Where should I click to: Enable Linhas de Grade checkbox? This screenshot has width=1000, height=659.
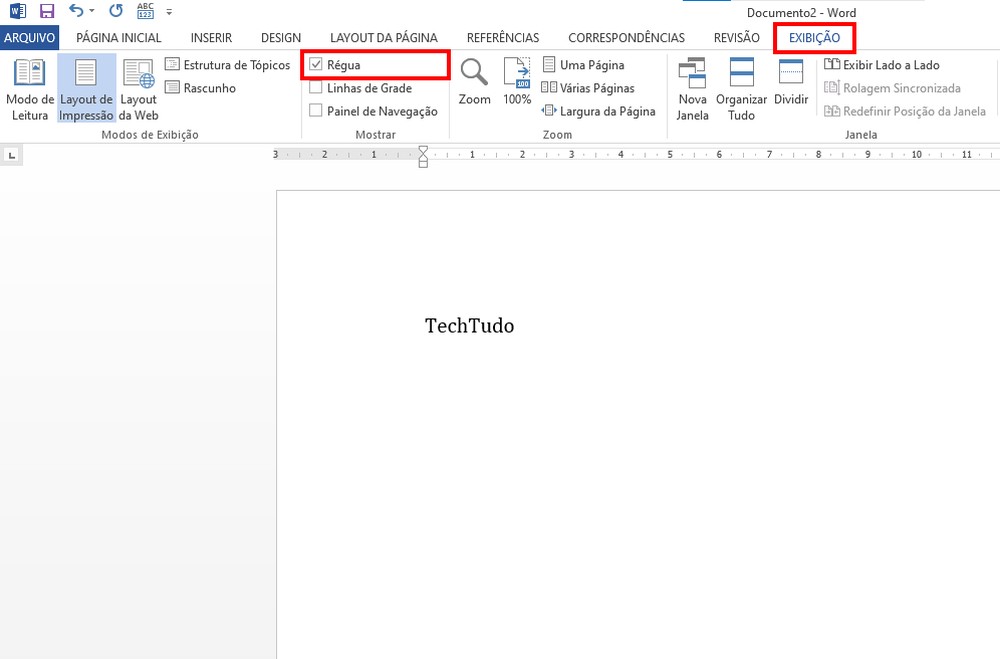pos(316,87)
